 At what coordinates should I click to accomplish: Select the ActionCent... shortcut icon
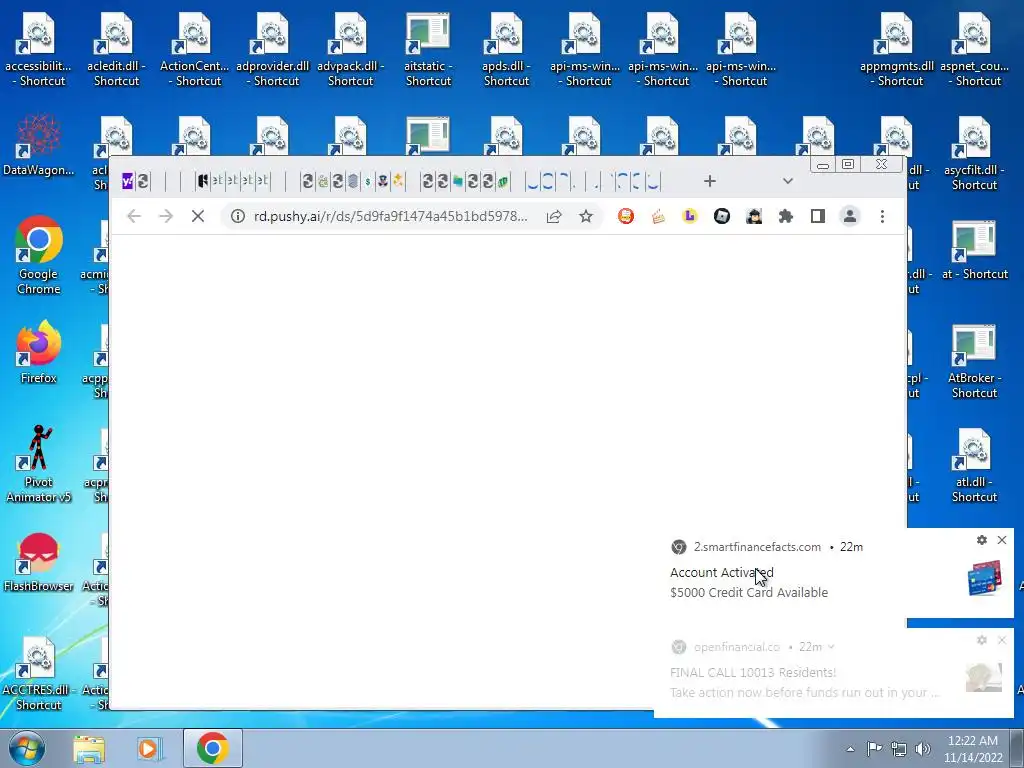pos(195,51)
